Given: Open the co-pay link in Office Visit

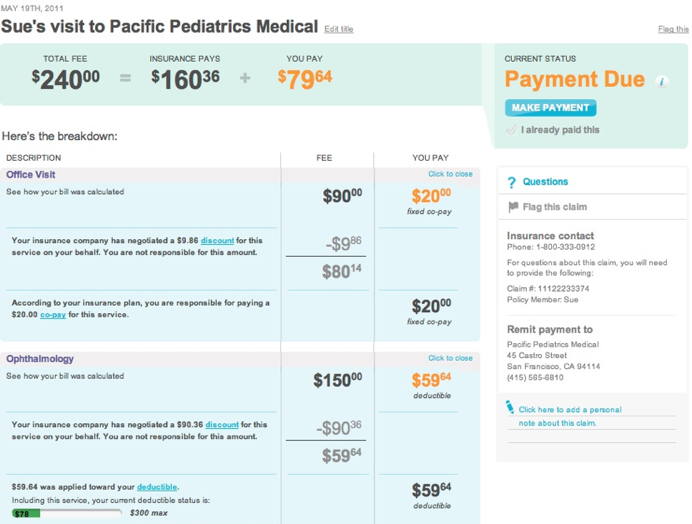Looking at the screenshot, I should tap(53, 315).
